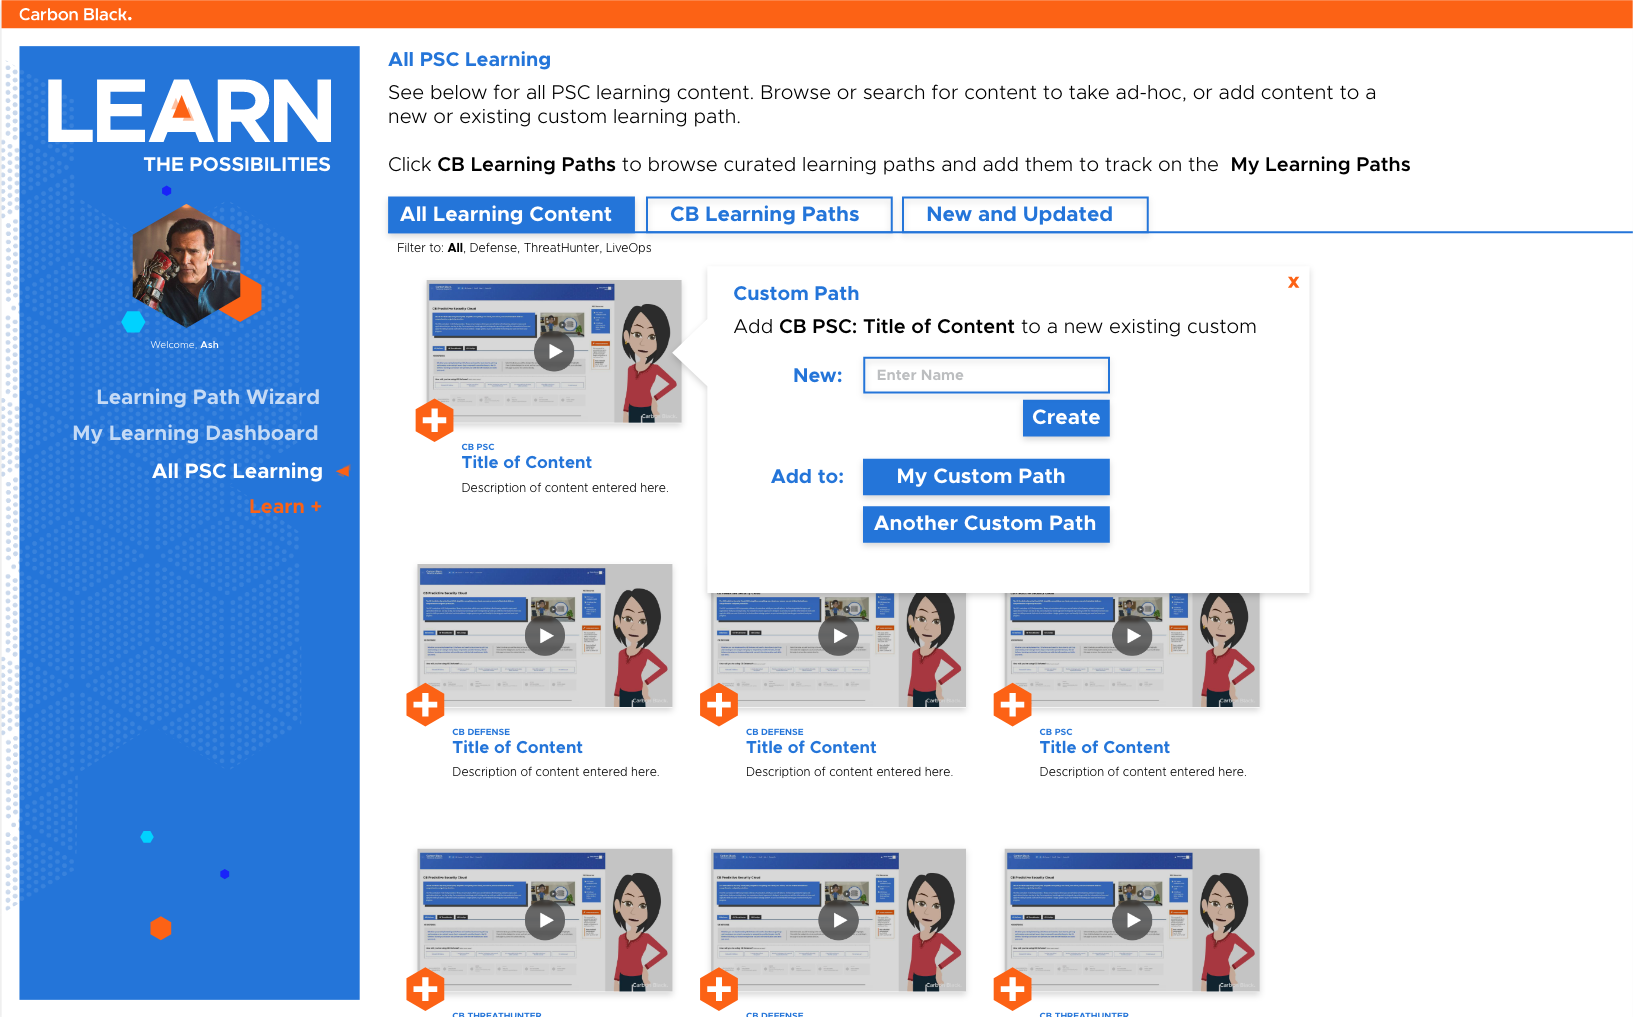Image resolution: width=1633 pixels, height=1017 pixels.
Task: Click Welcome, Ash text
Action: tap(184, 345)
